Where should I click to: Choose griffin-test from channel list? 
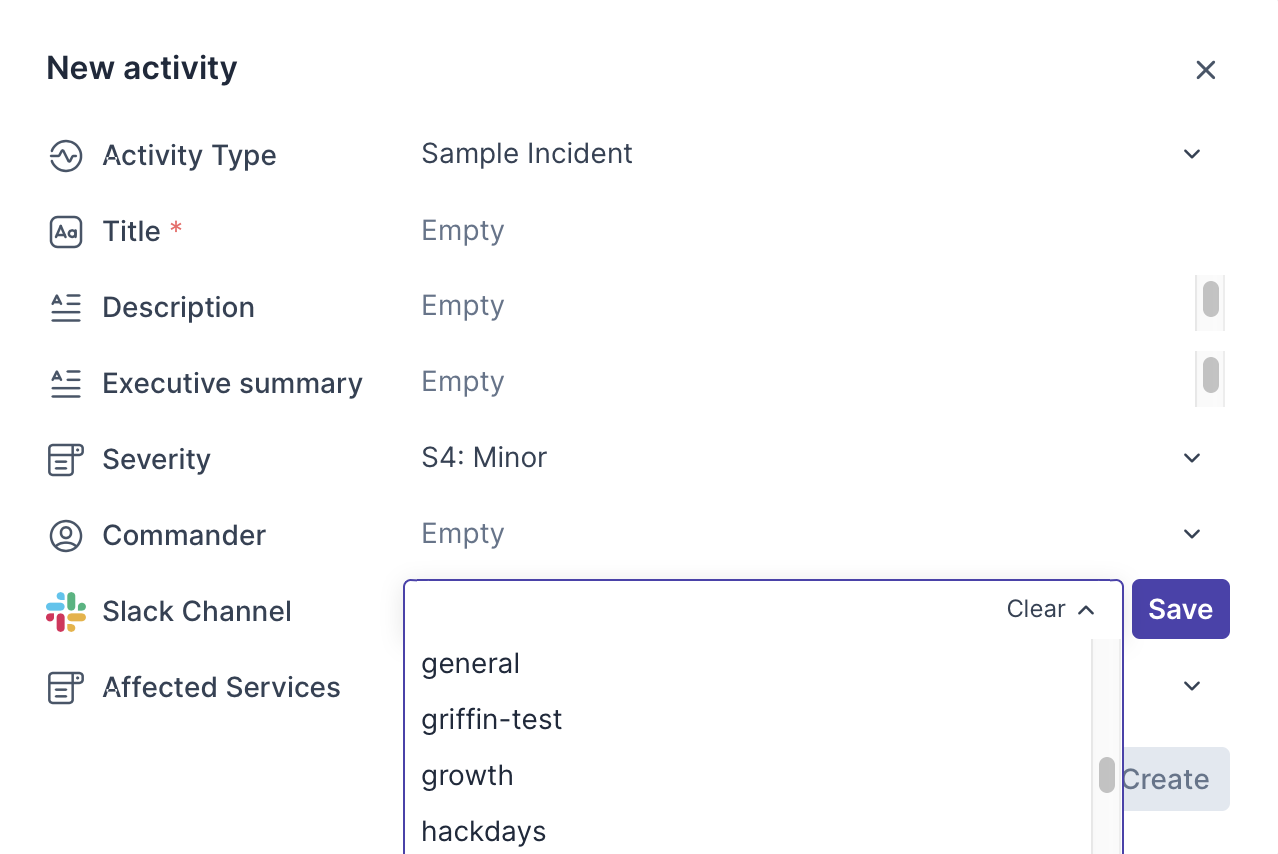click(x=492, y=720)
